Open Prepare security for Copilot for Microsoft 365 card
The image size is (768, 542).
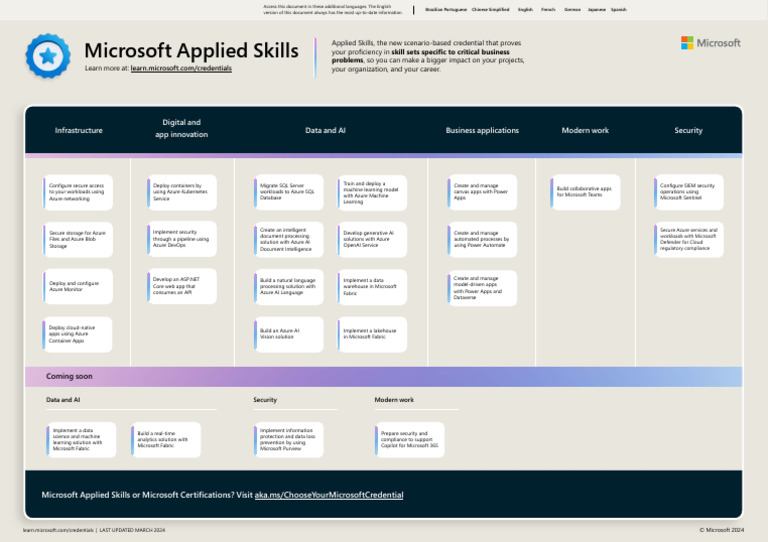pyautogui.click(x=409, y=440)
